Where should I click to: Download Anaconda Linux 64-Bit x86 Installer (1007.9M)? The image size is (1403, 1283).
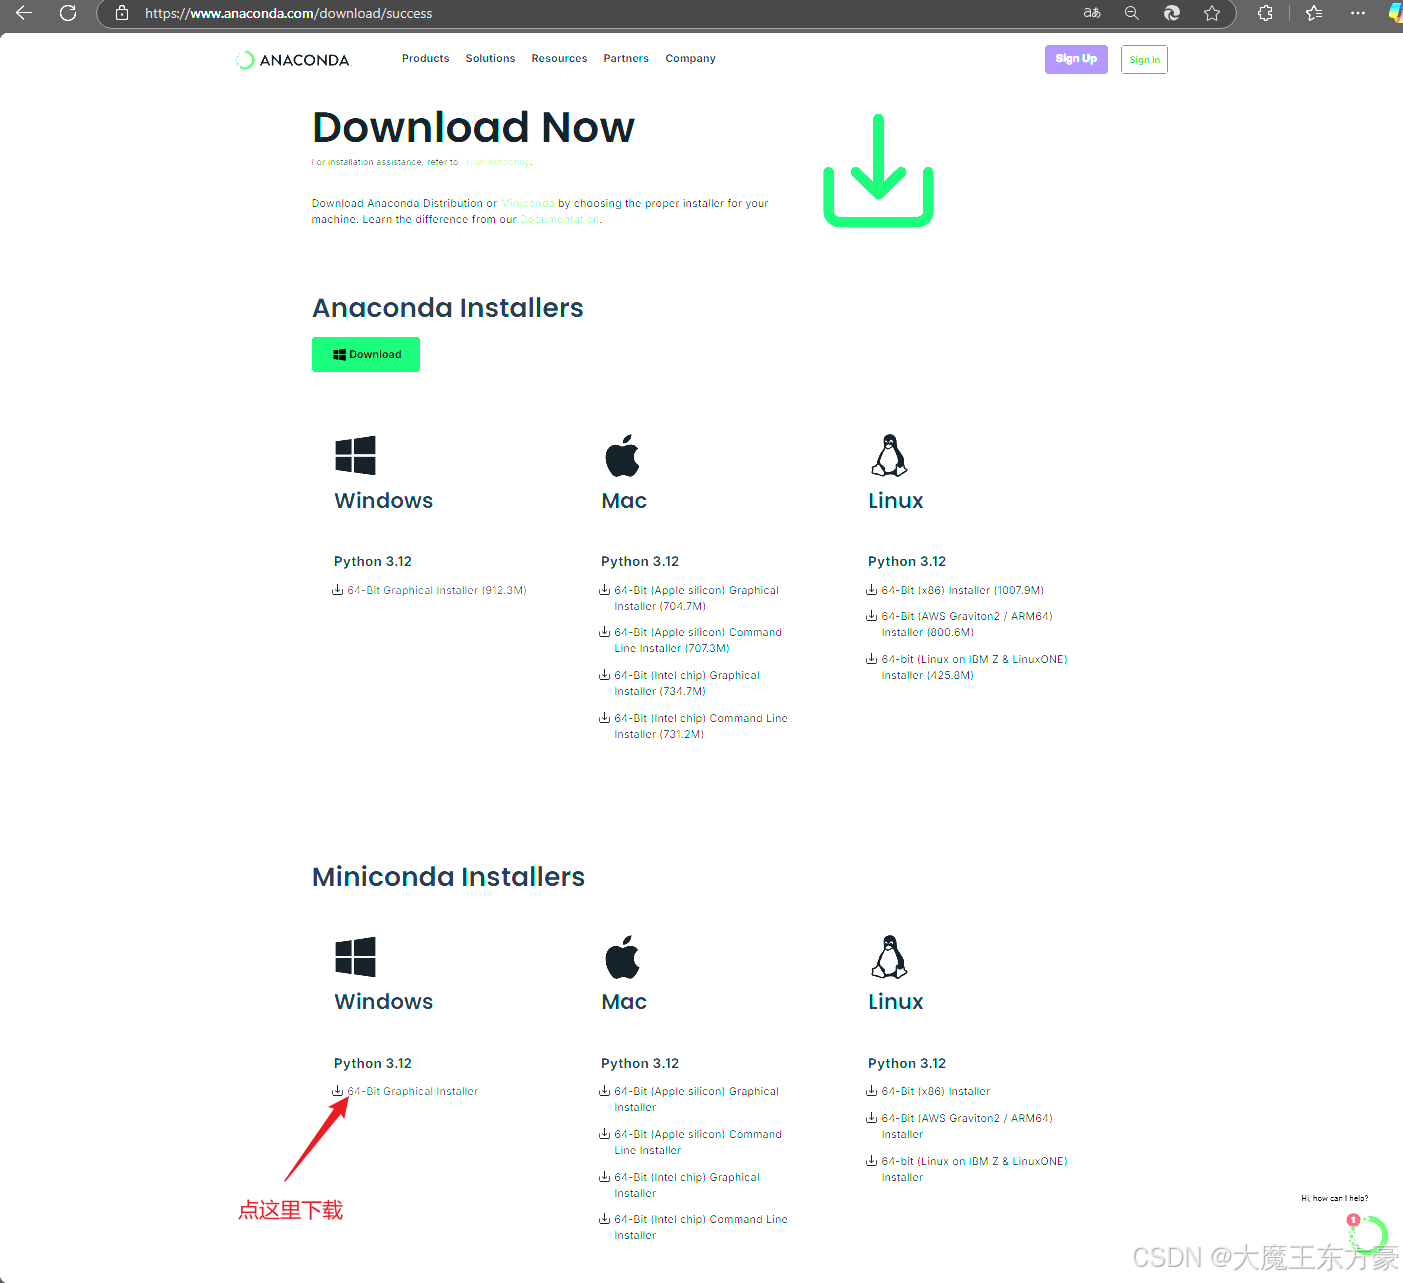(x=962, y=590)
